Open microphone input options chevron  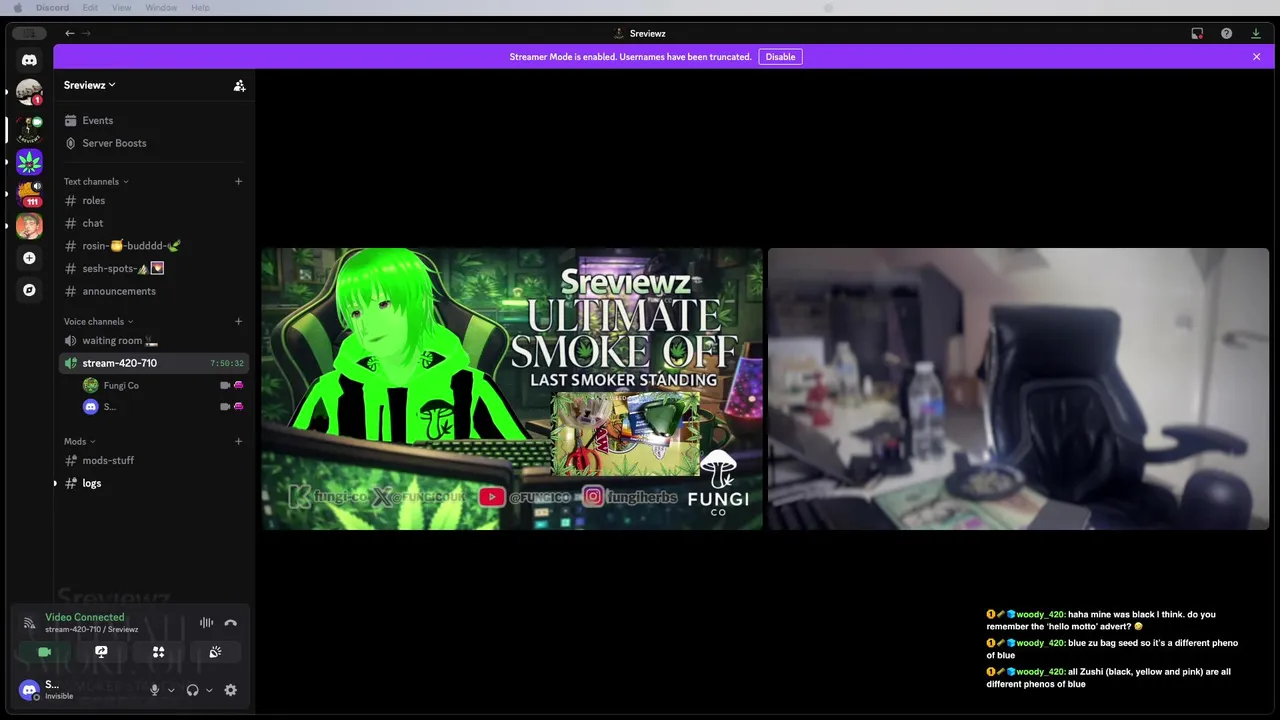coord(171,690)
